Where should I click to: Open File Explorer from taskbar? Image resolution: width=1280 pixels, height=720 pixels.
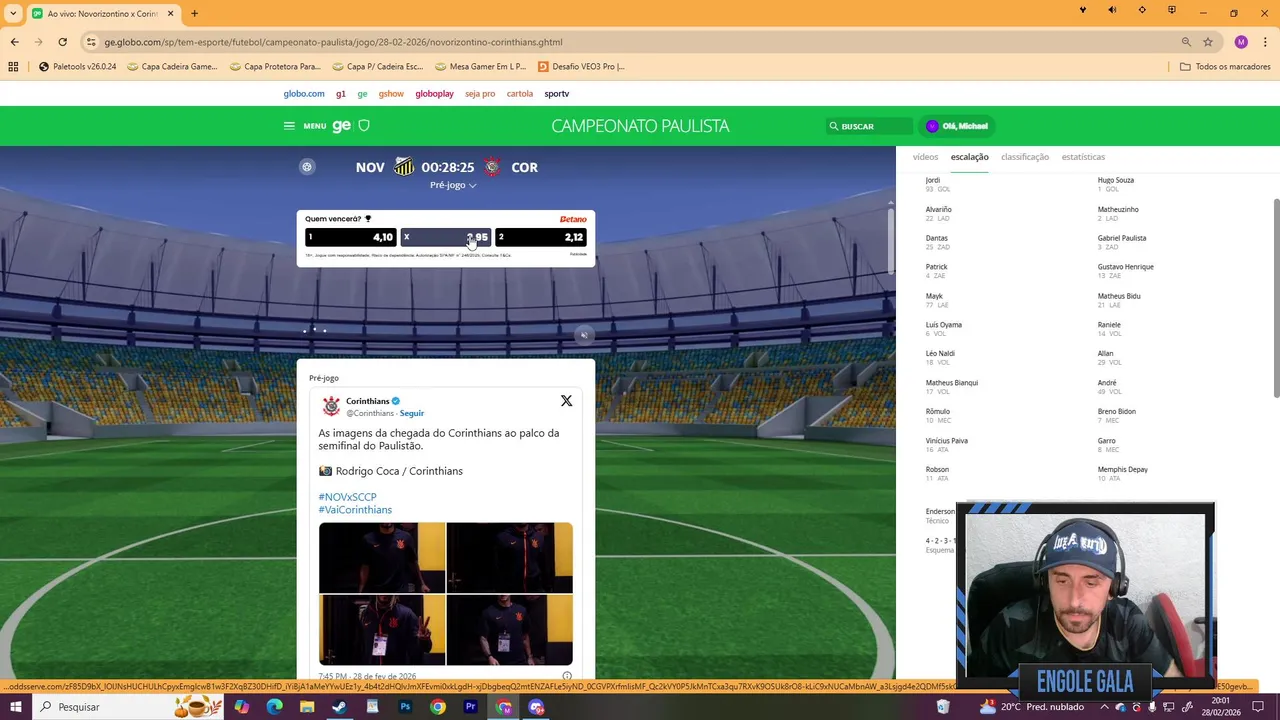tap(307, 707)
